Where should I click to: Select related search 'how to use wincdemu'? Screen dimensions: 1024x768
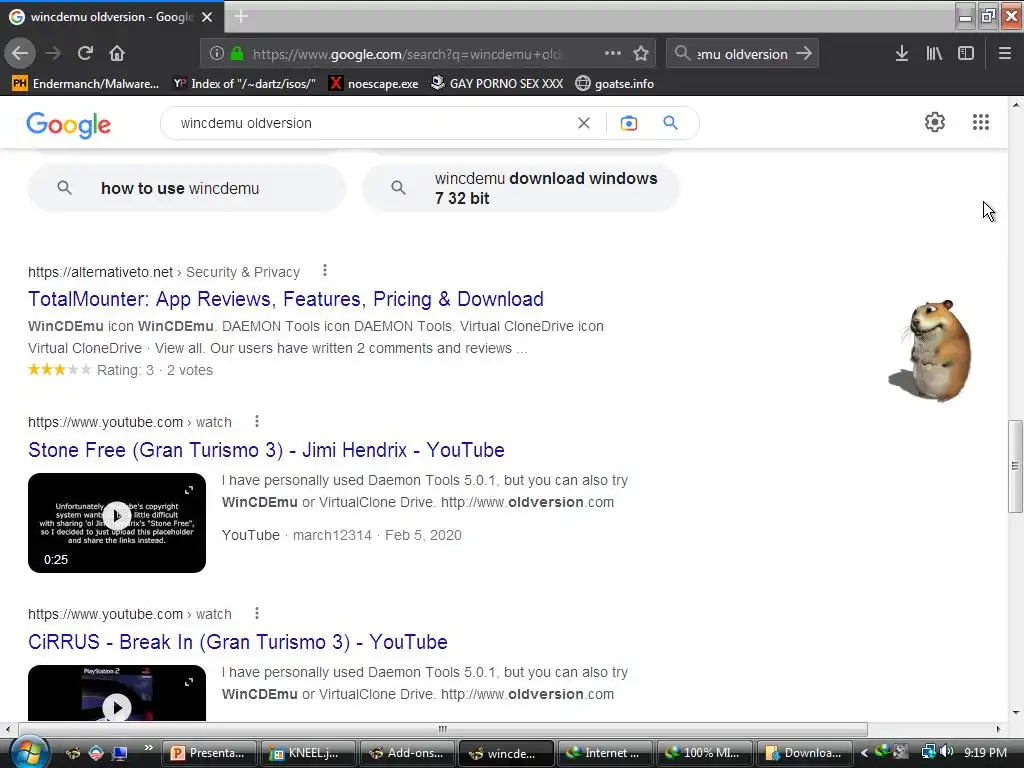[x=187, y=188]
